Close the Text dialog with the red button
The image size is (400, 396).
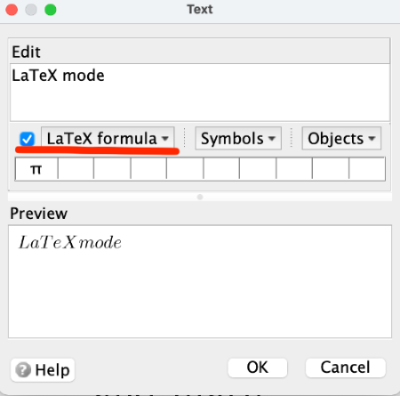12,10
